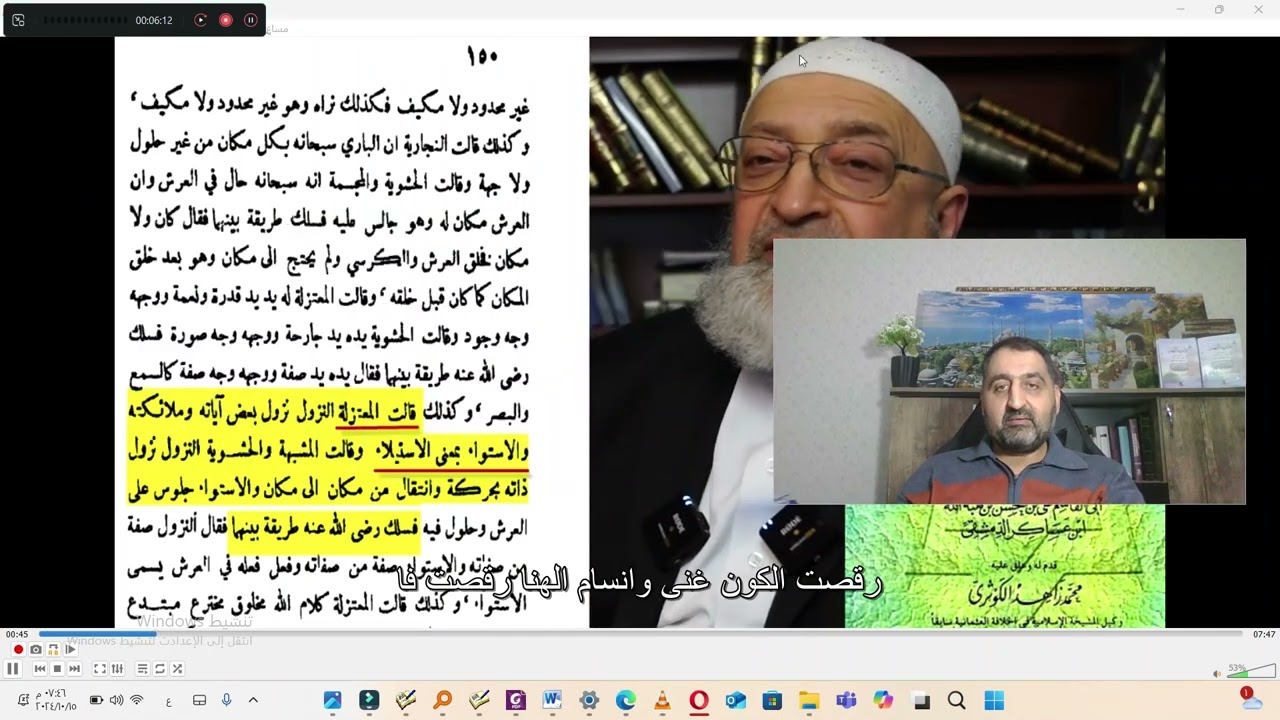Screen dimensions: 1280x720
Task: Open Photos app from taskbar
Action: tap(332, 701)
